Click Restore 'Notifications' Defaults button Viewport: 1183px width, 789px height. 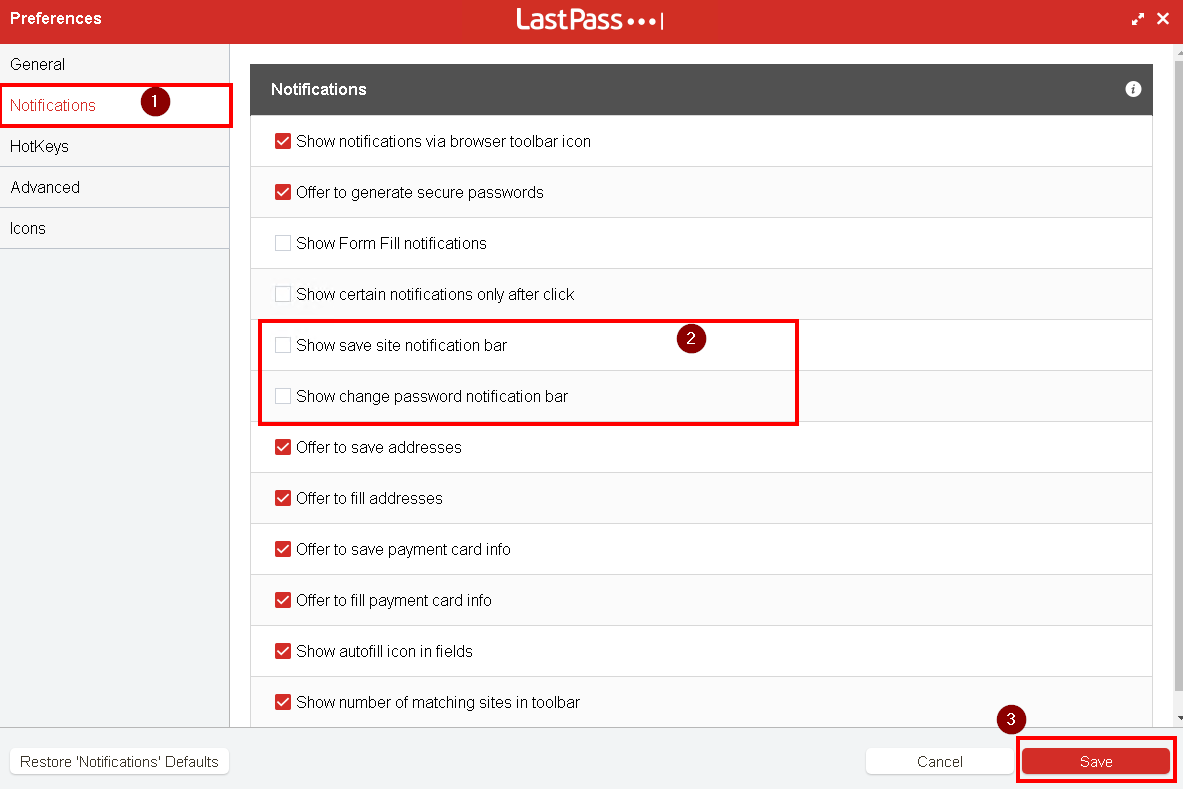(x=119, y=762)
